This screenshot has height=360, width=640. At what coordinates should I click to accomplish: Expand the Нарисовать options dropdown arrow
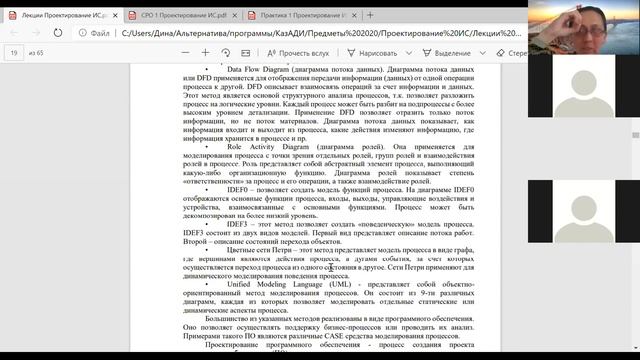(x=409, y=53)
